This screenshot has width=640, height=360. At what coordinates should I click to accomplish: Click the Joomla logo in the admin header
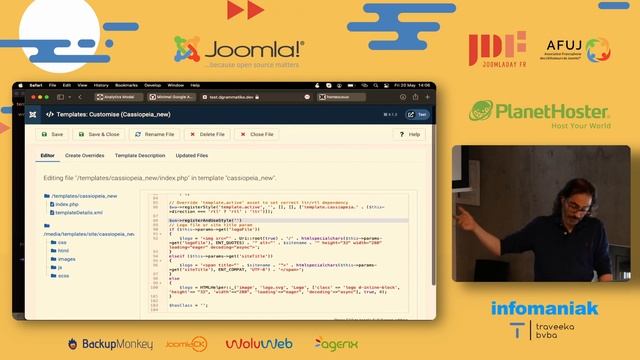[x=33, y=115]
